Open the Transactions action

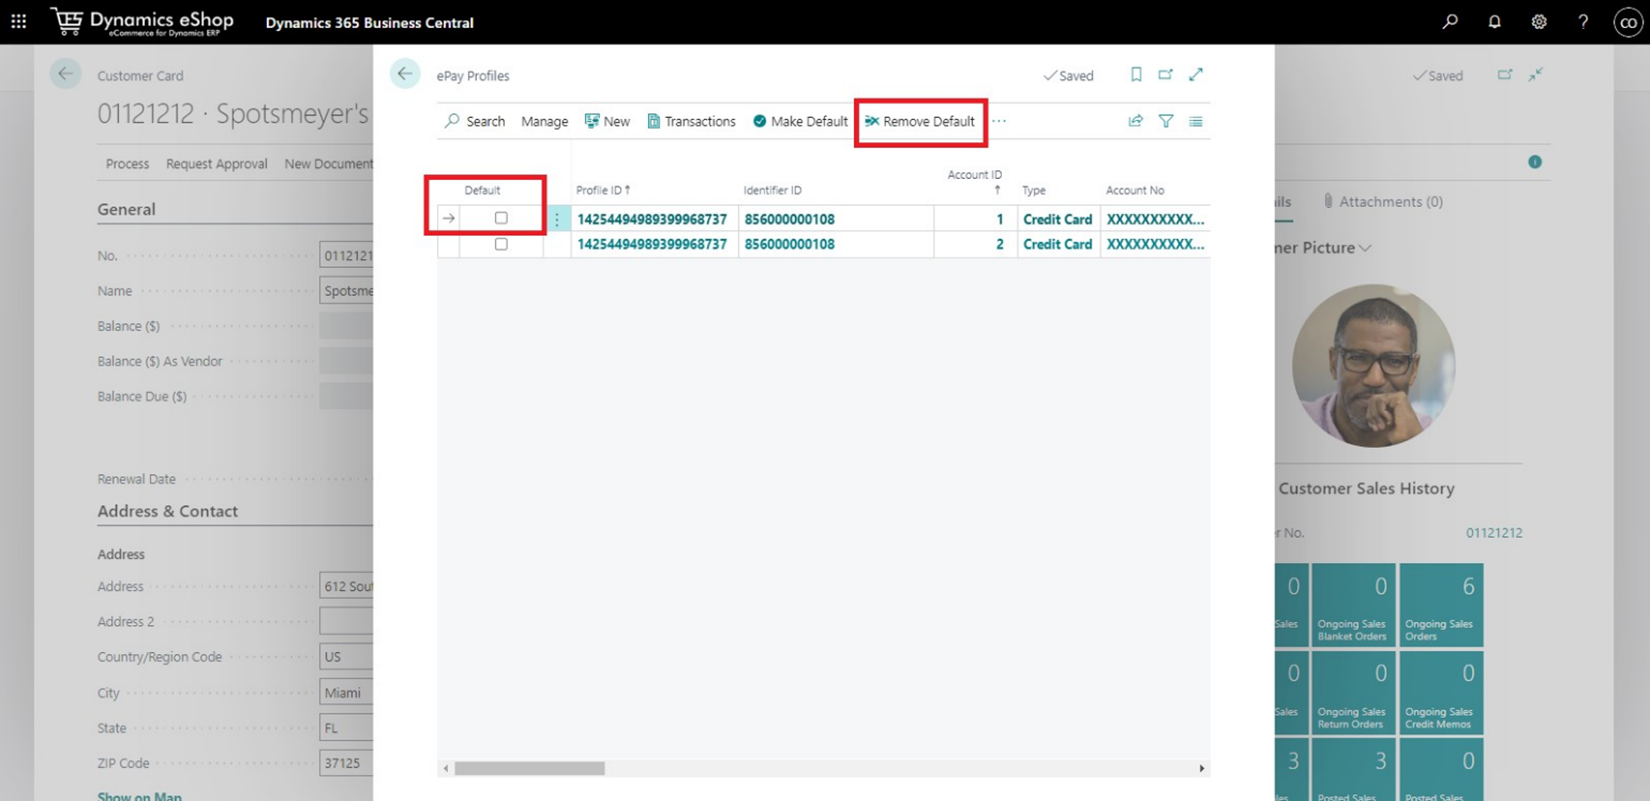coord(691,121)
